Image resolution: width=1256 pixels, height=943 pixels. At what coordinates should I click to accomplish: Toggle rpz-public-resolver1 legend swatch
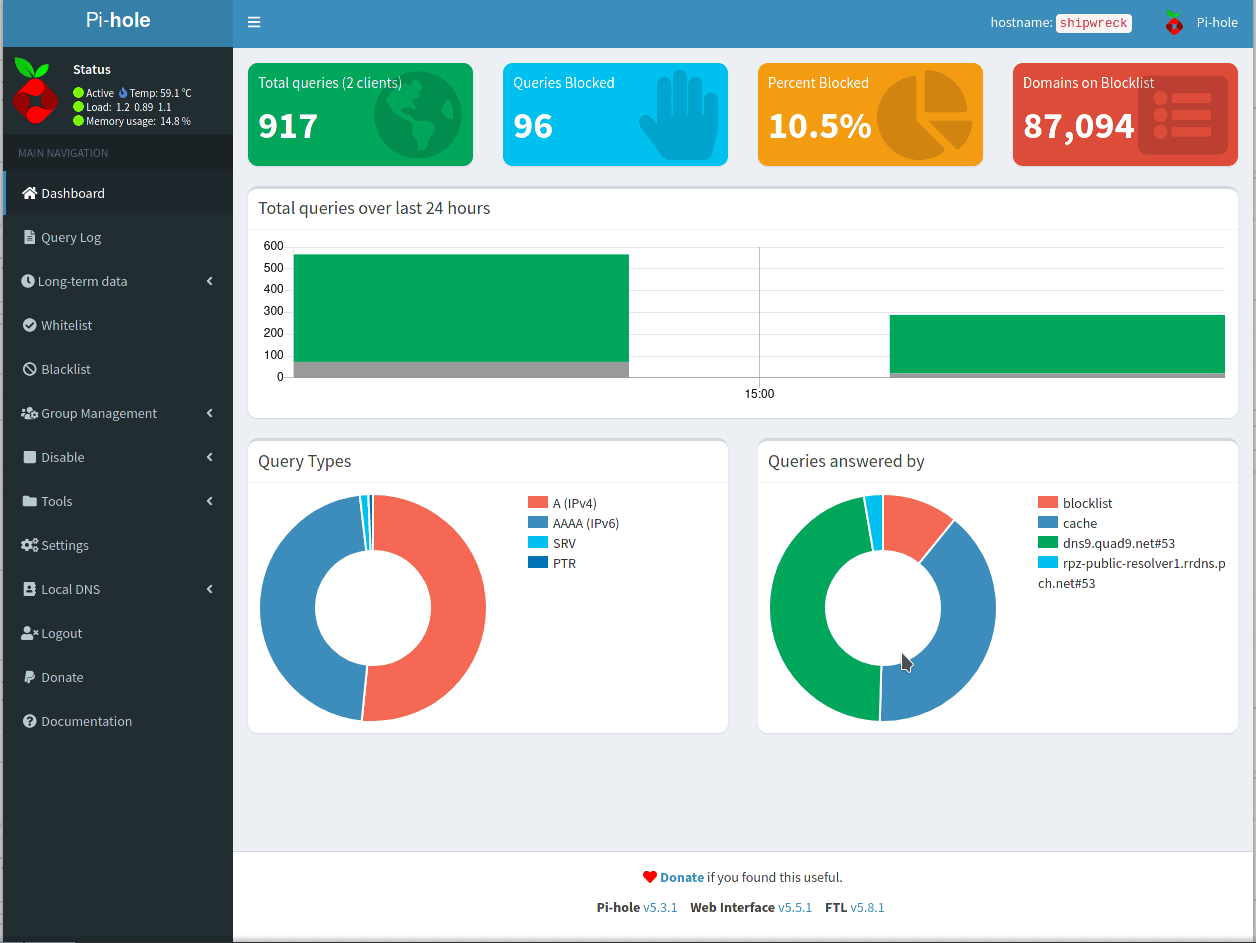[1047, 563]
